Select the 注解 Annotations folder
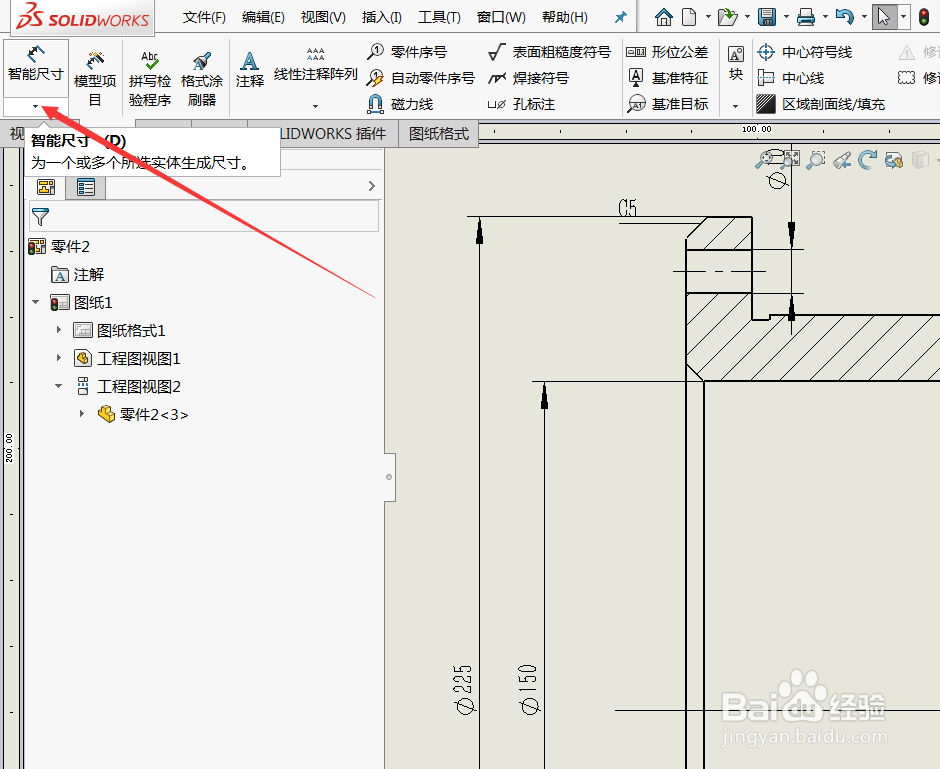Viewport: 940px width, 769px height. [x=77, y=275]
